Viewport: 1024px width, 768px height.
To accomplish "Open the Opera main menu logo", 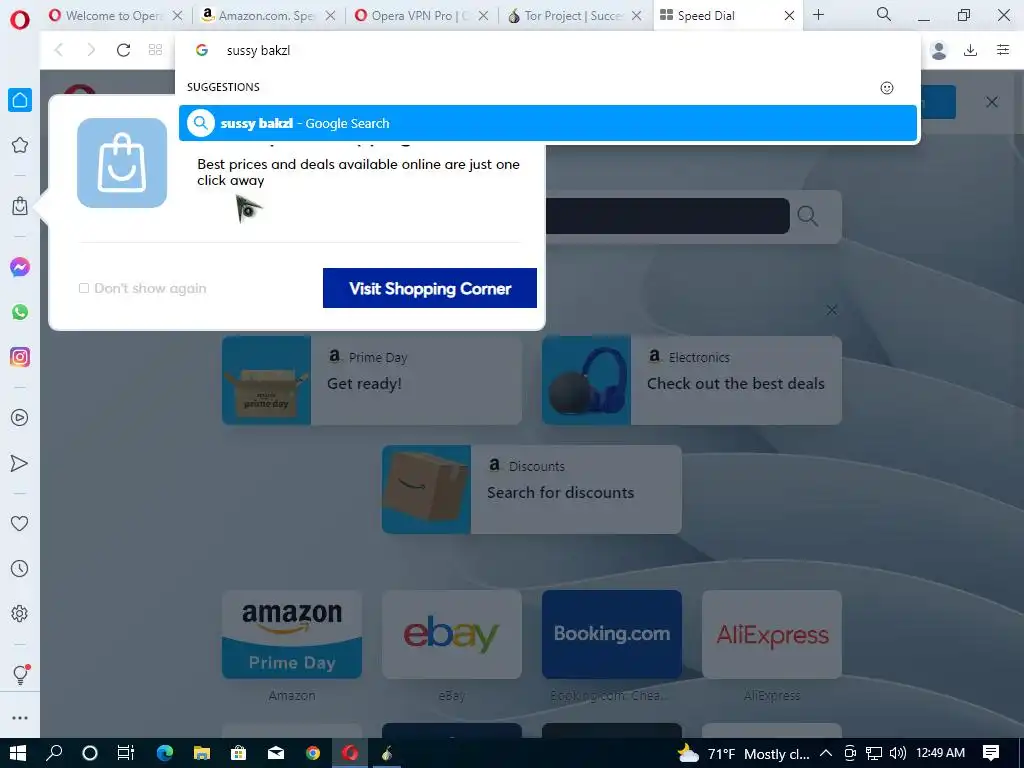I will [20, 19].
